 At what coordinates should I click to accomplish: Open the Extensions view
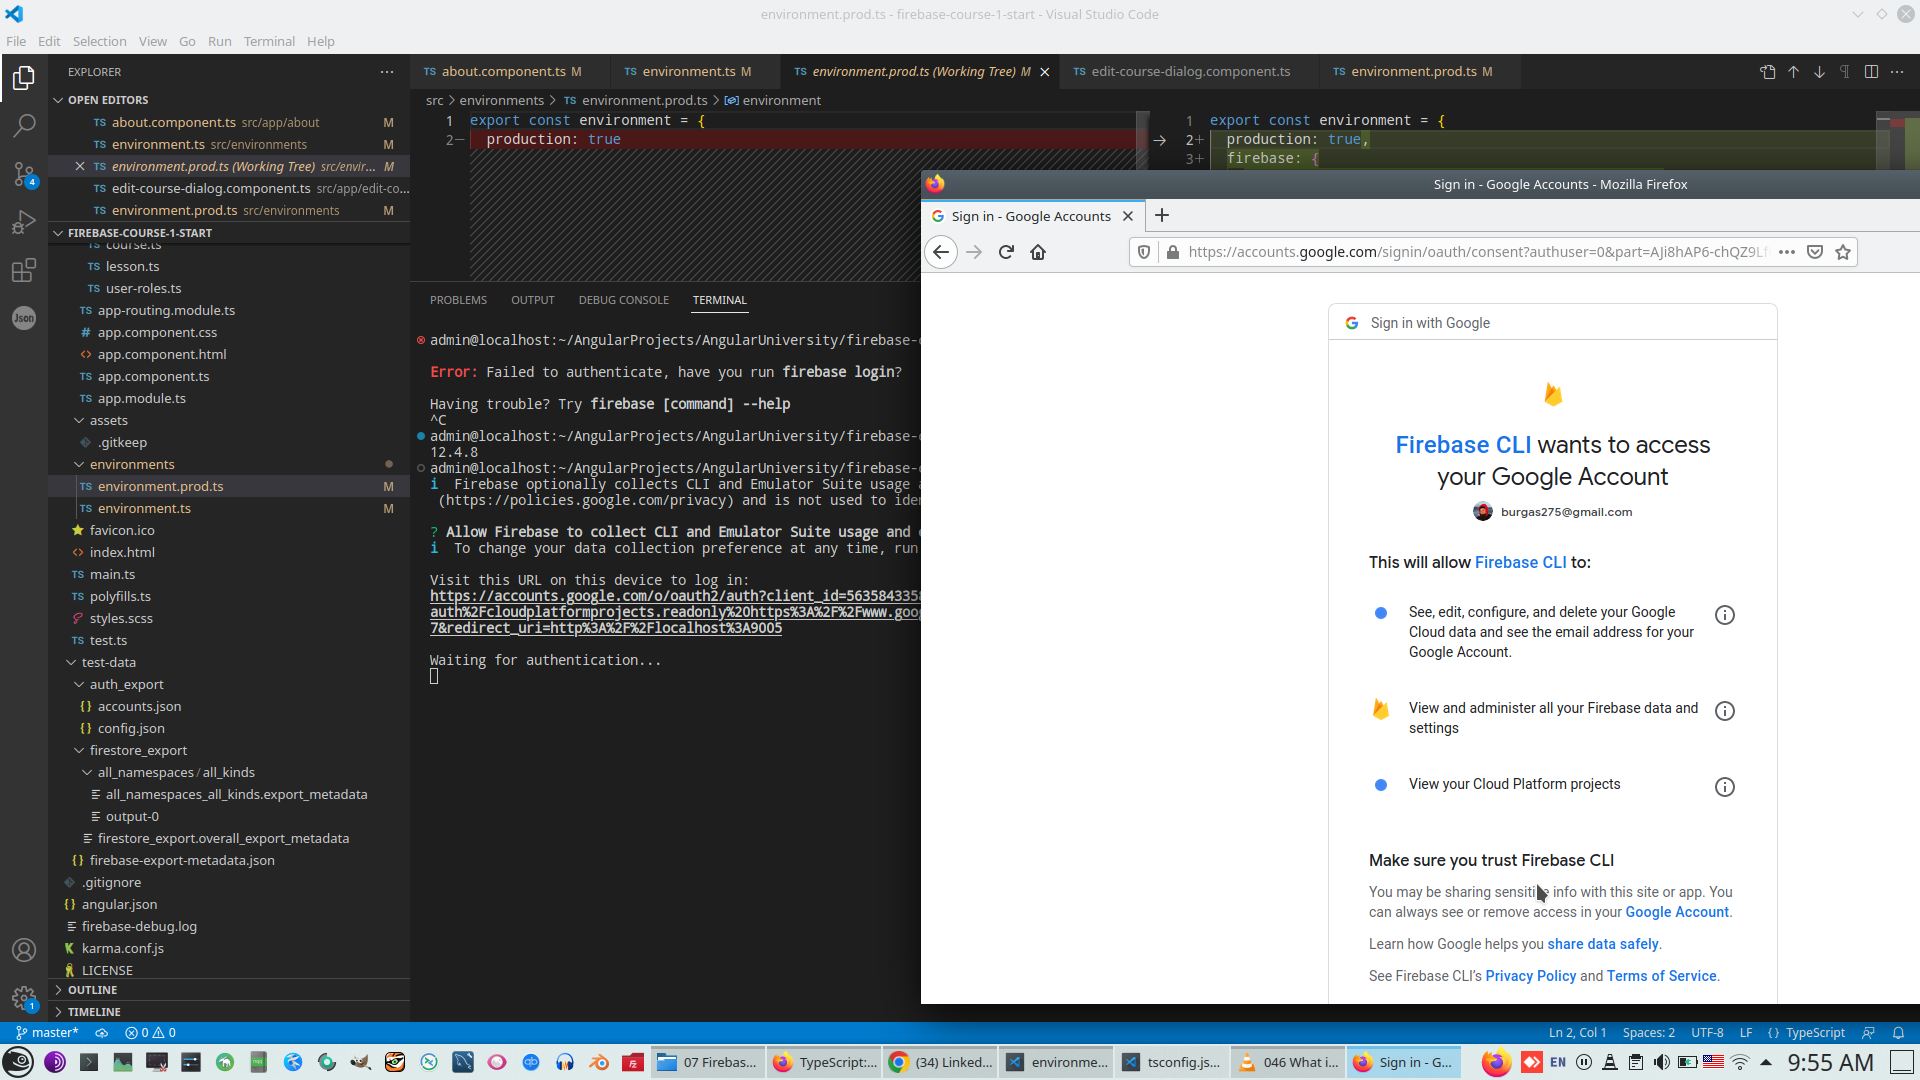click(x=24, y=270)
